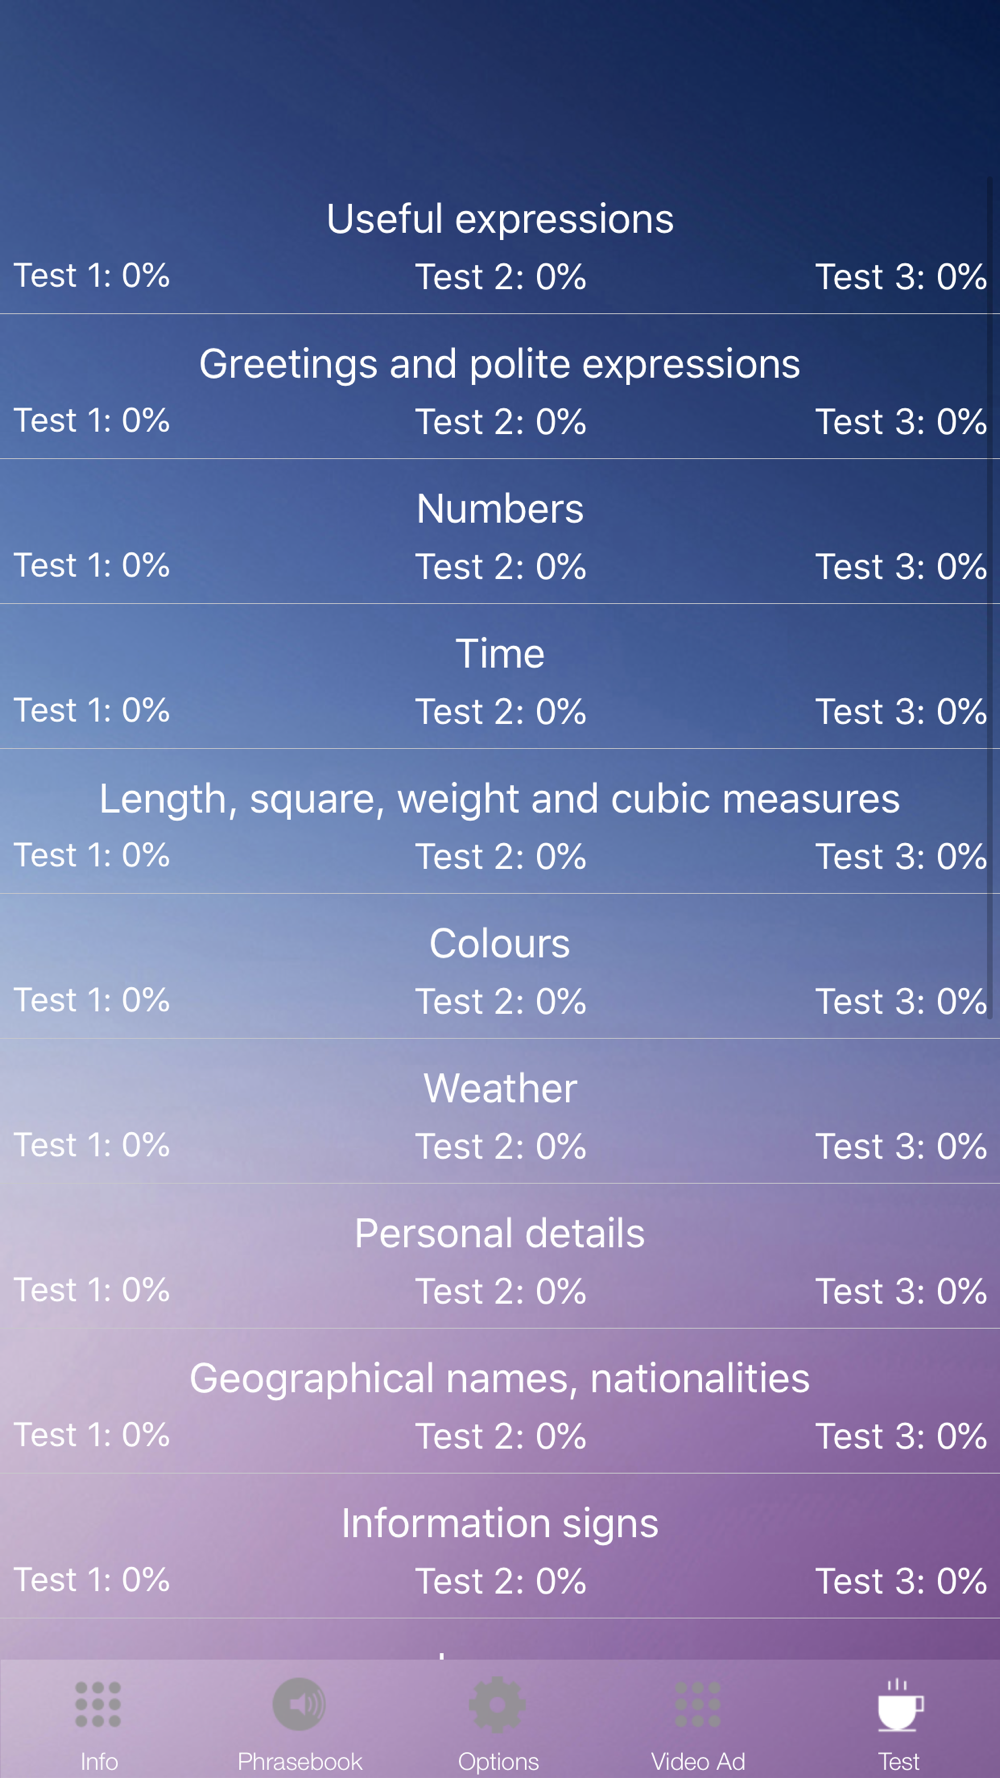The image size is (1000, 1778).
Task: Open Personal details category
Action: tap(500, 1233)
